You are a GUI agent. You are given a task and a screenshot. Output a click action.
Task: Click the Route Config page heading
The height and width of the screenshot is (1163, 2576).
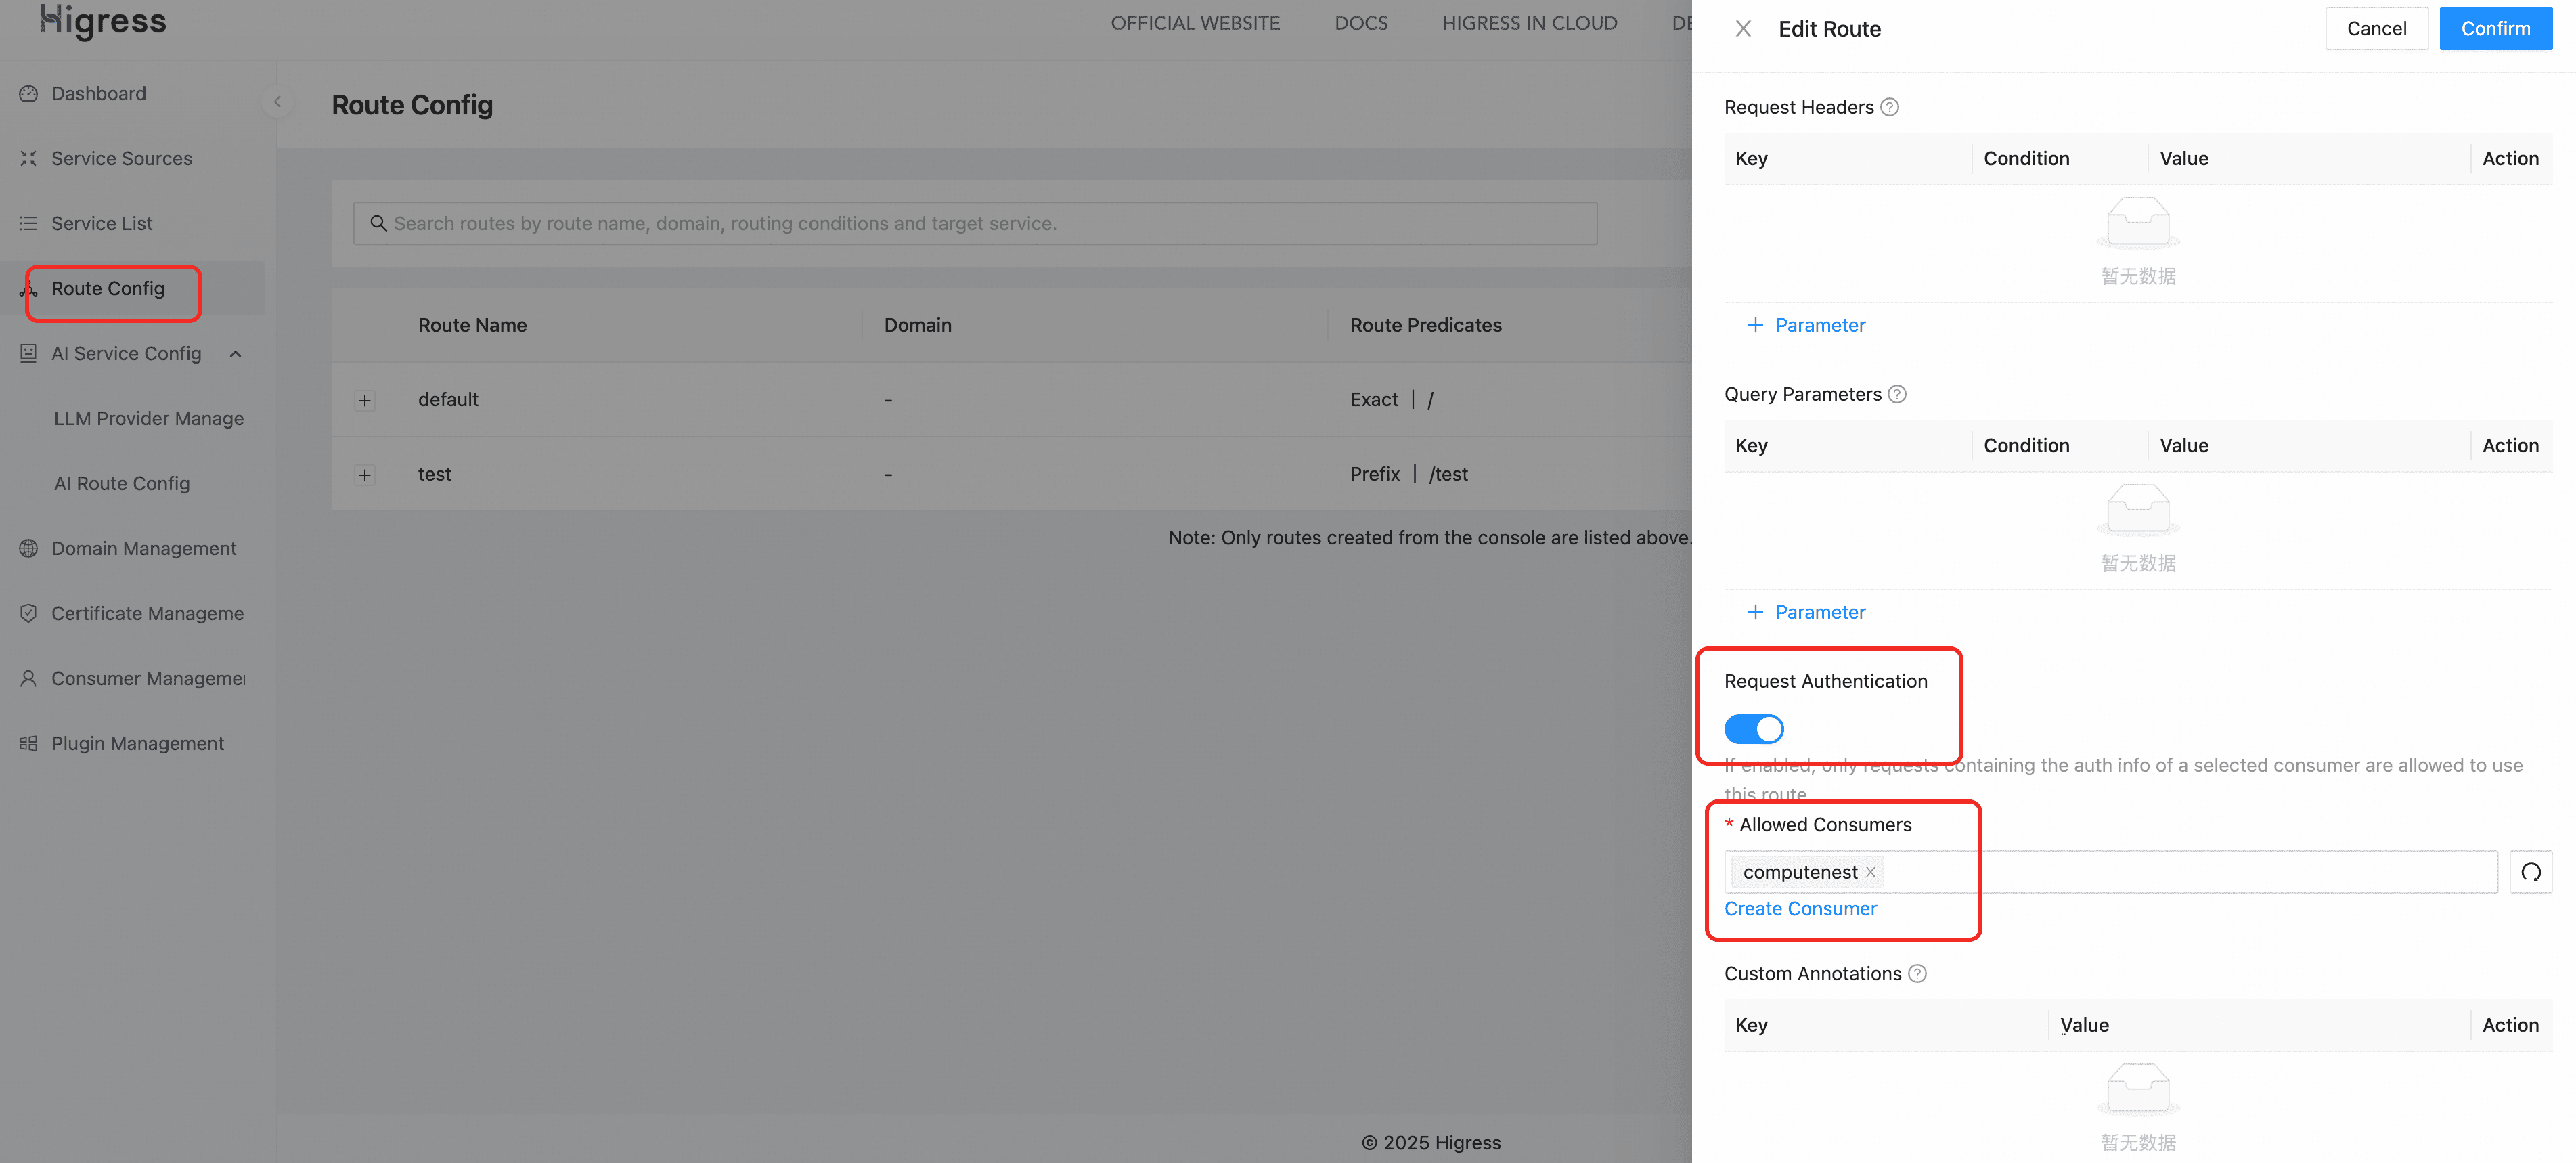coord(412,105)
